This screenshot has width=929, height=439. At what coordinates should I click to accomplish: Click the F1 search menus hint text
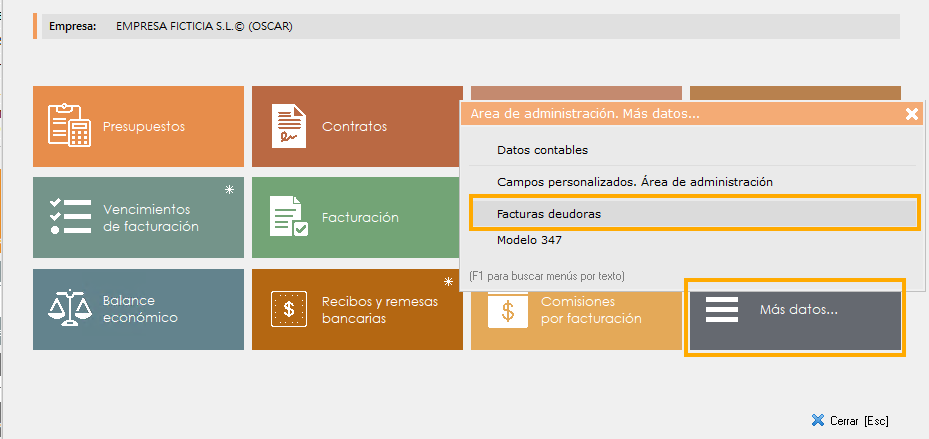click(546, 276)
